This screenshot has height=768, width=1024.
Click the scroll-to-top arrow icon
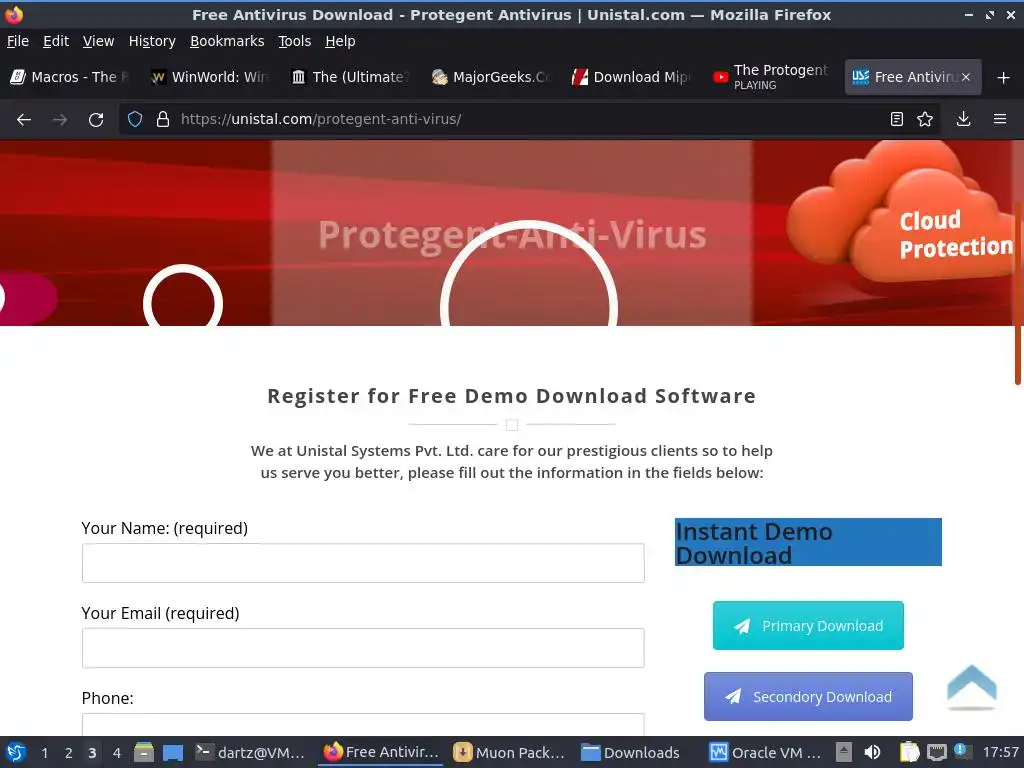pos(972,686)
